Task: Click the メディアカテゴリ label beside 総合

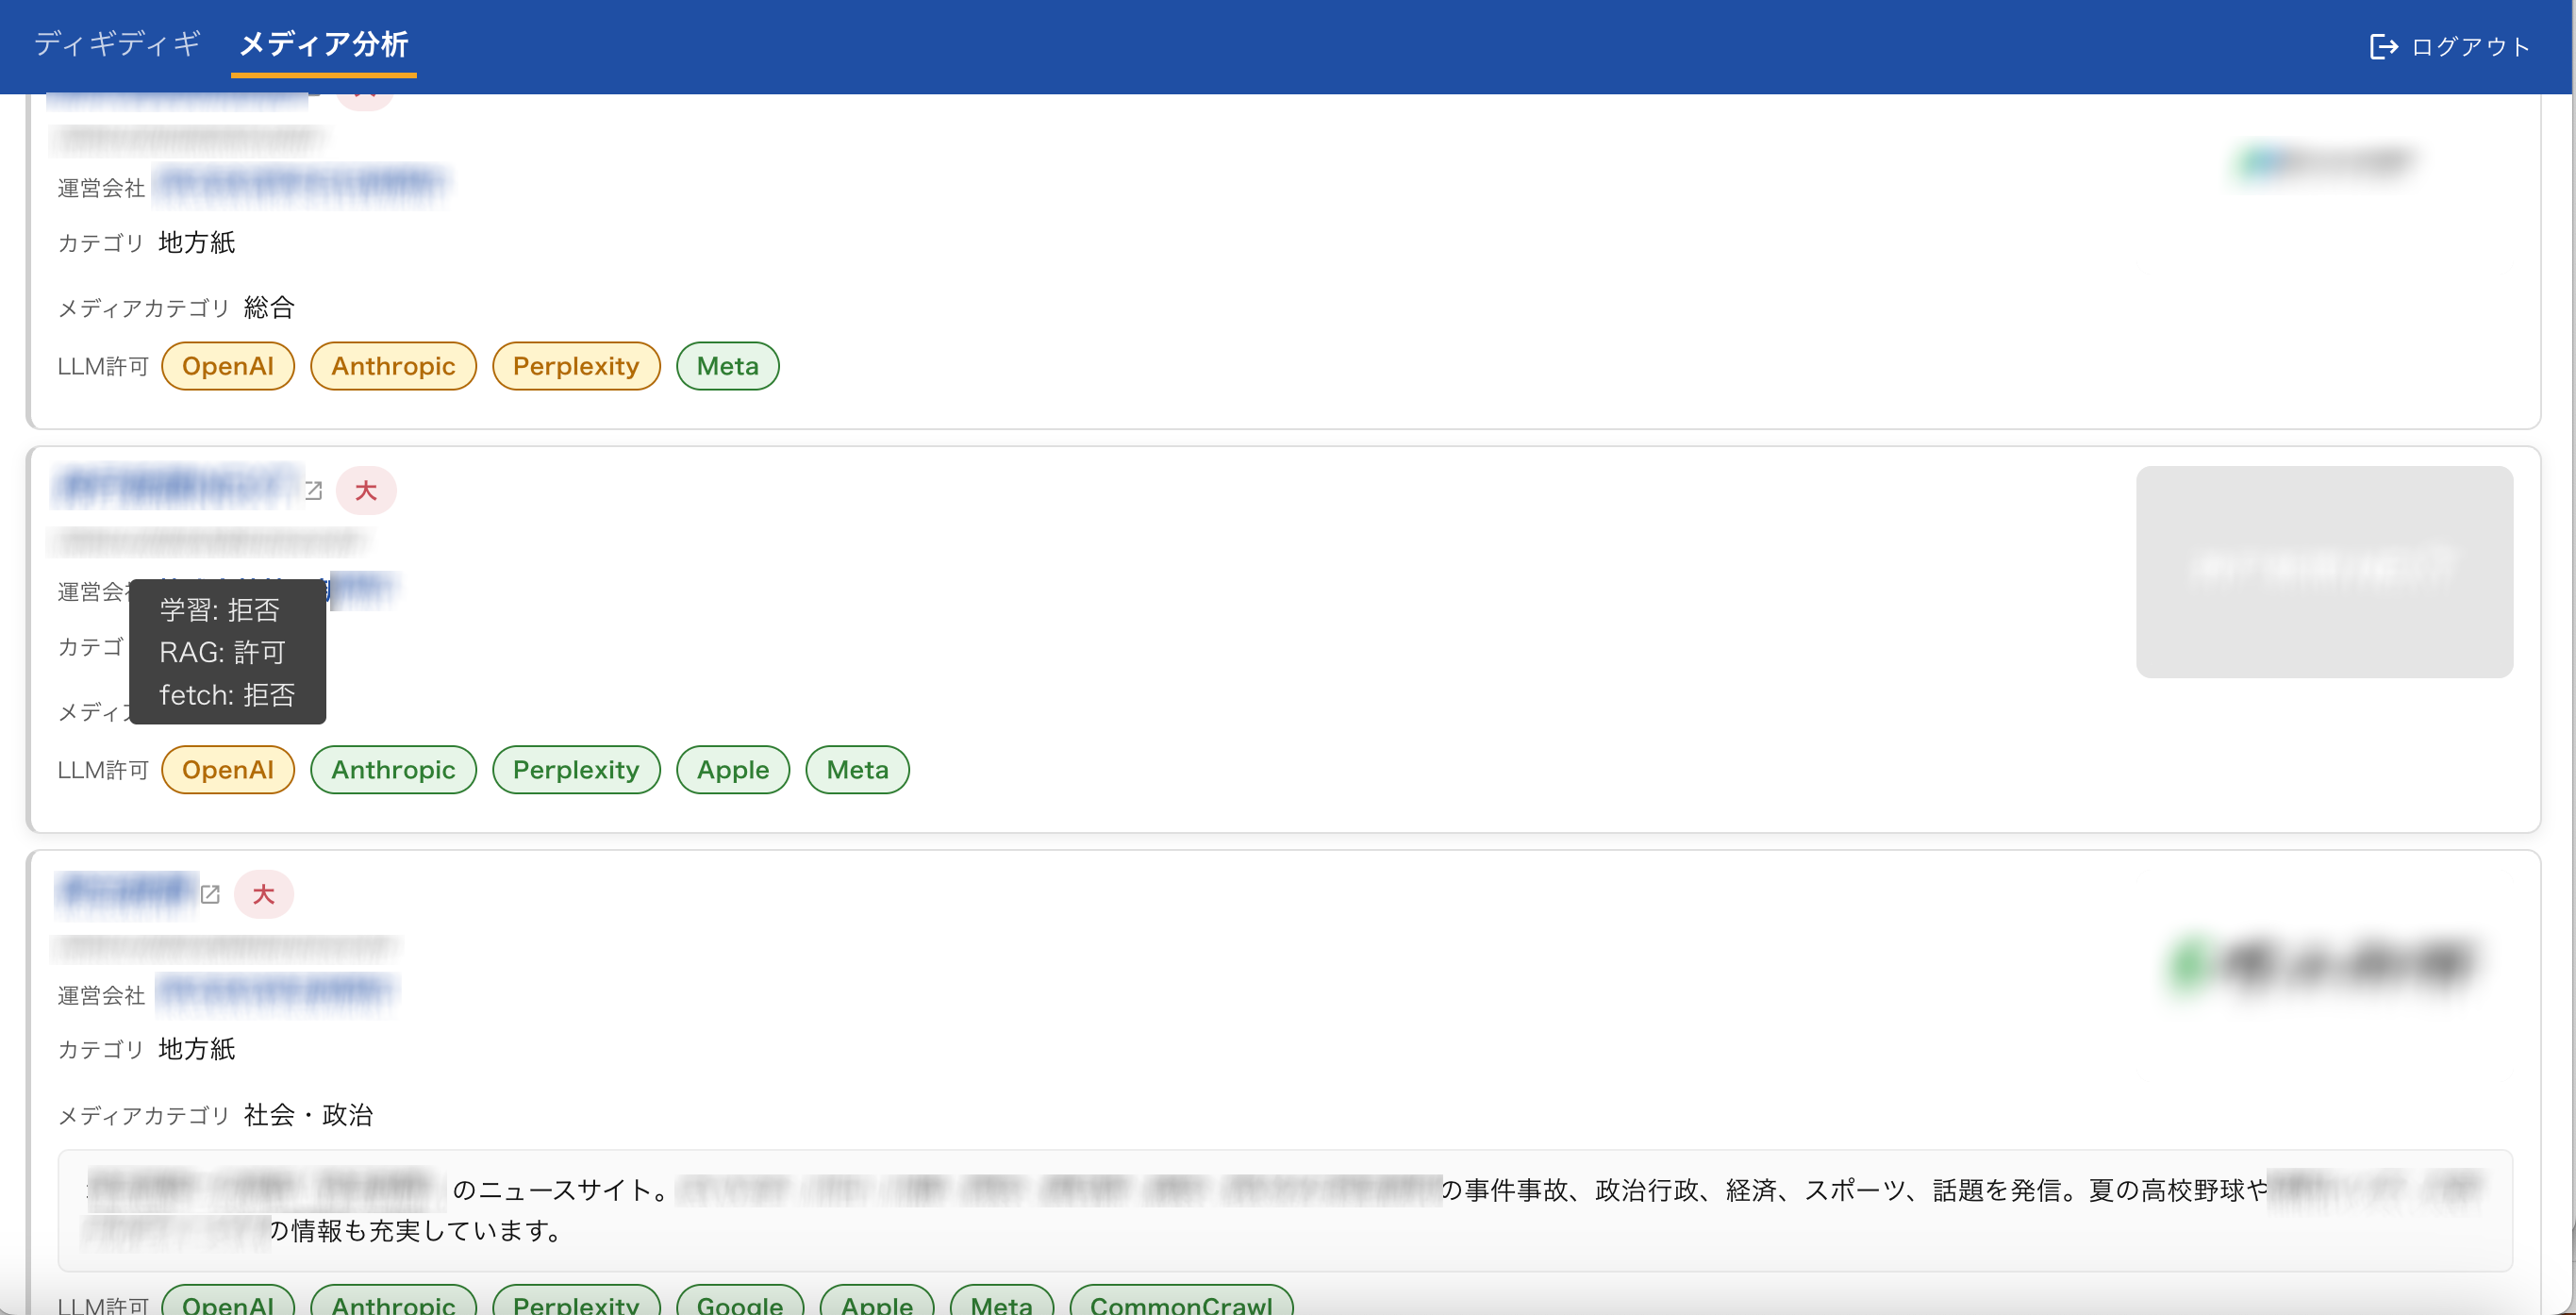Action: click(x=144, y=308)
